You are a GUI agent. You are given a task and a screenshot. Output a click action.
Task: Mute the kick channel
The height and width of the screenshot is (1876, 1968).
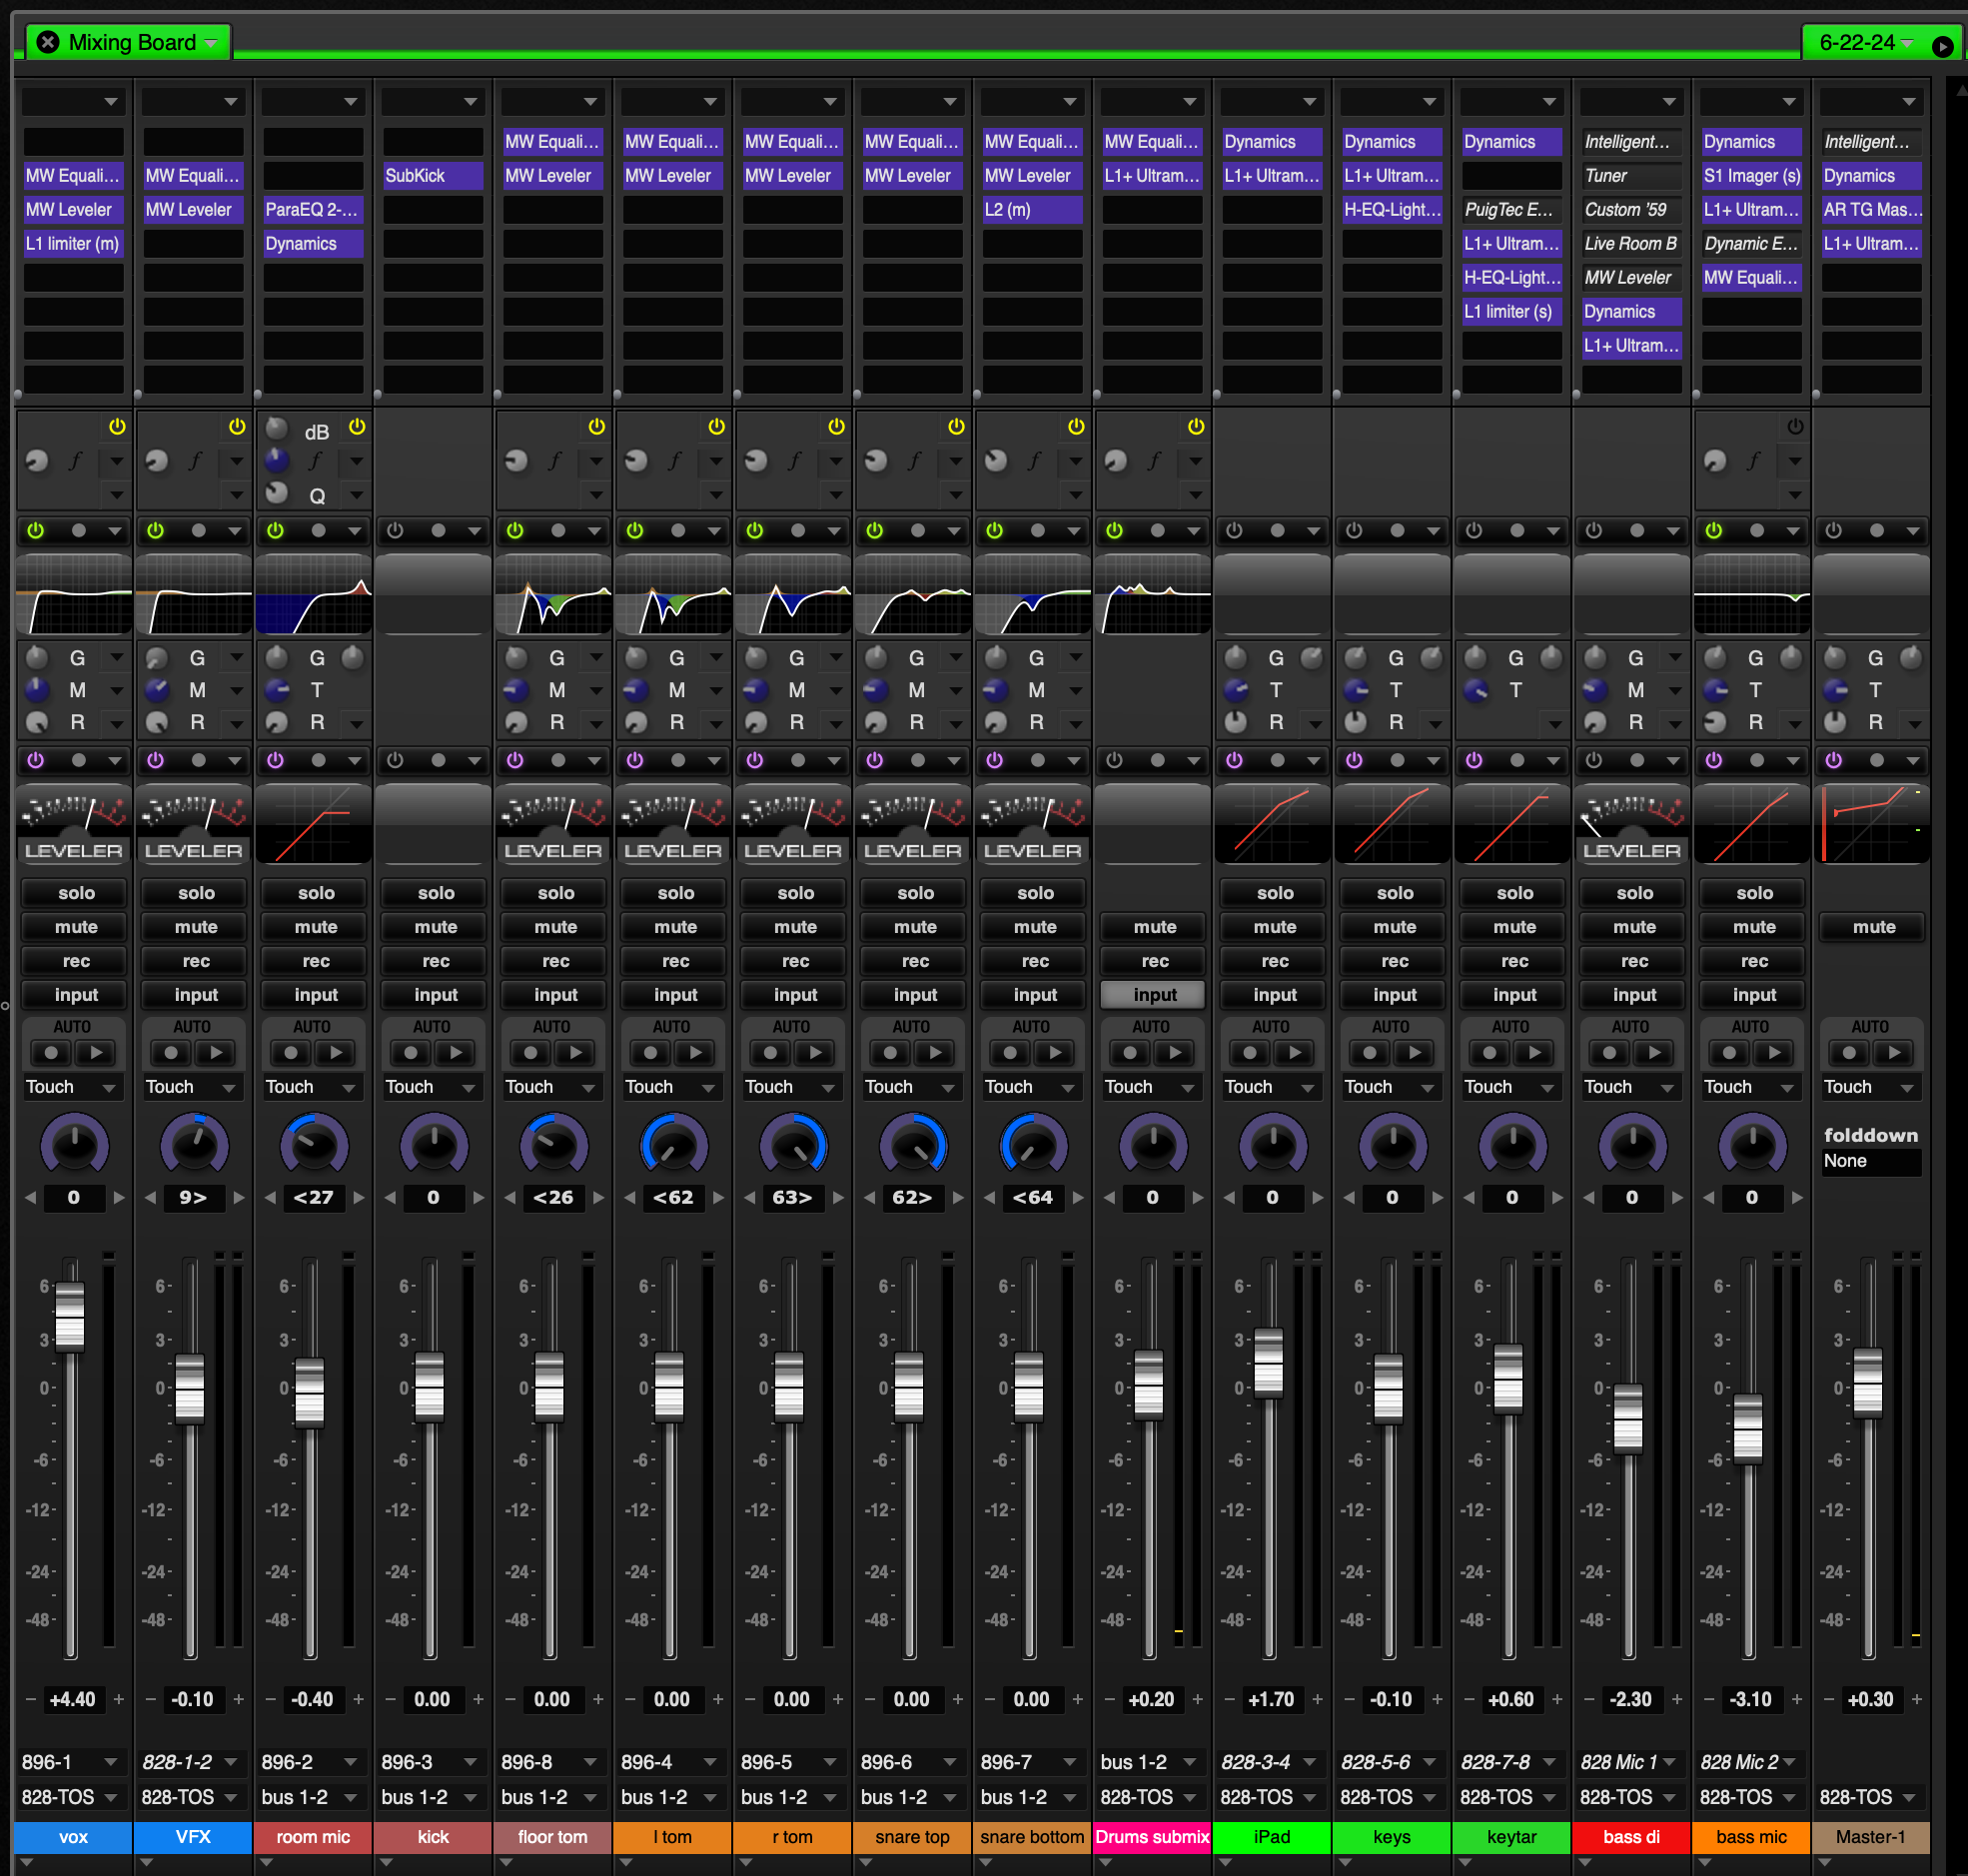pos(435,927)
